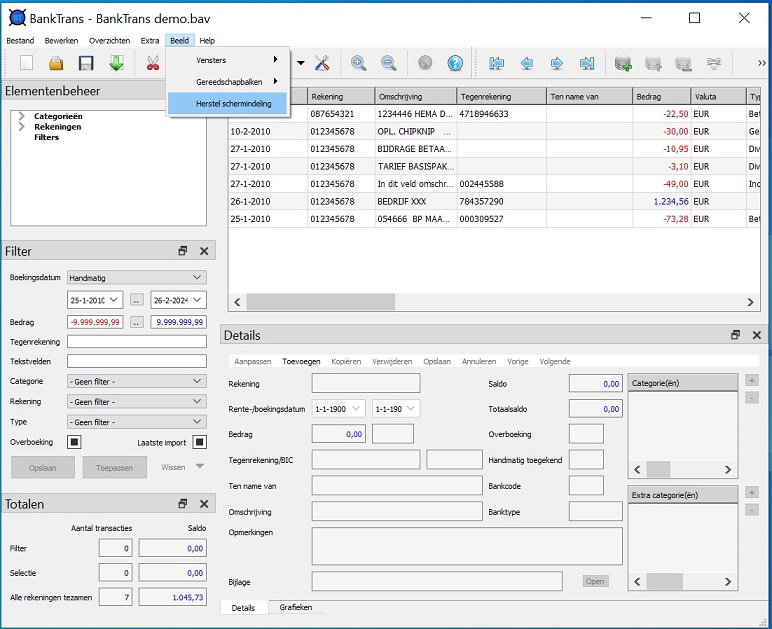The height and width of the screenshot is (629, 772).
Task: Click the save floppy disk icon
Action: [x=86, y=64]
